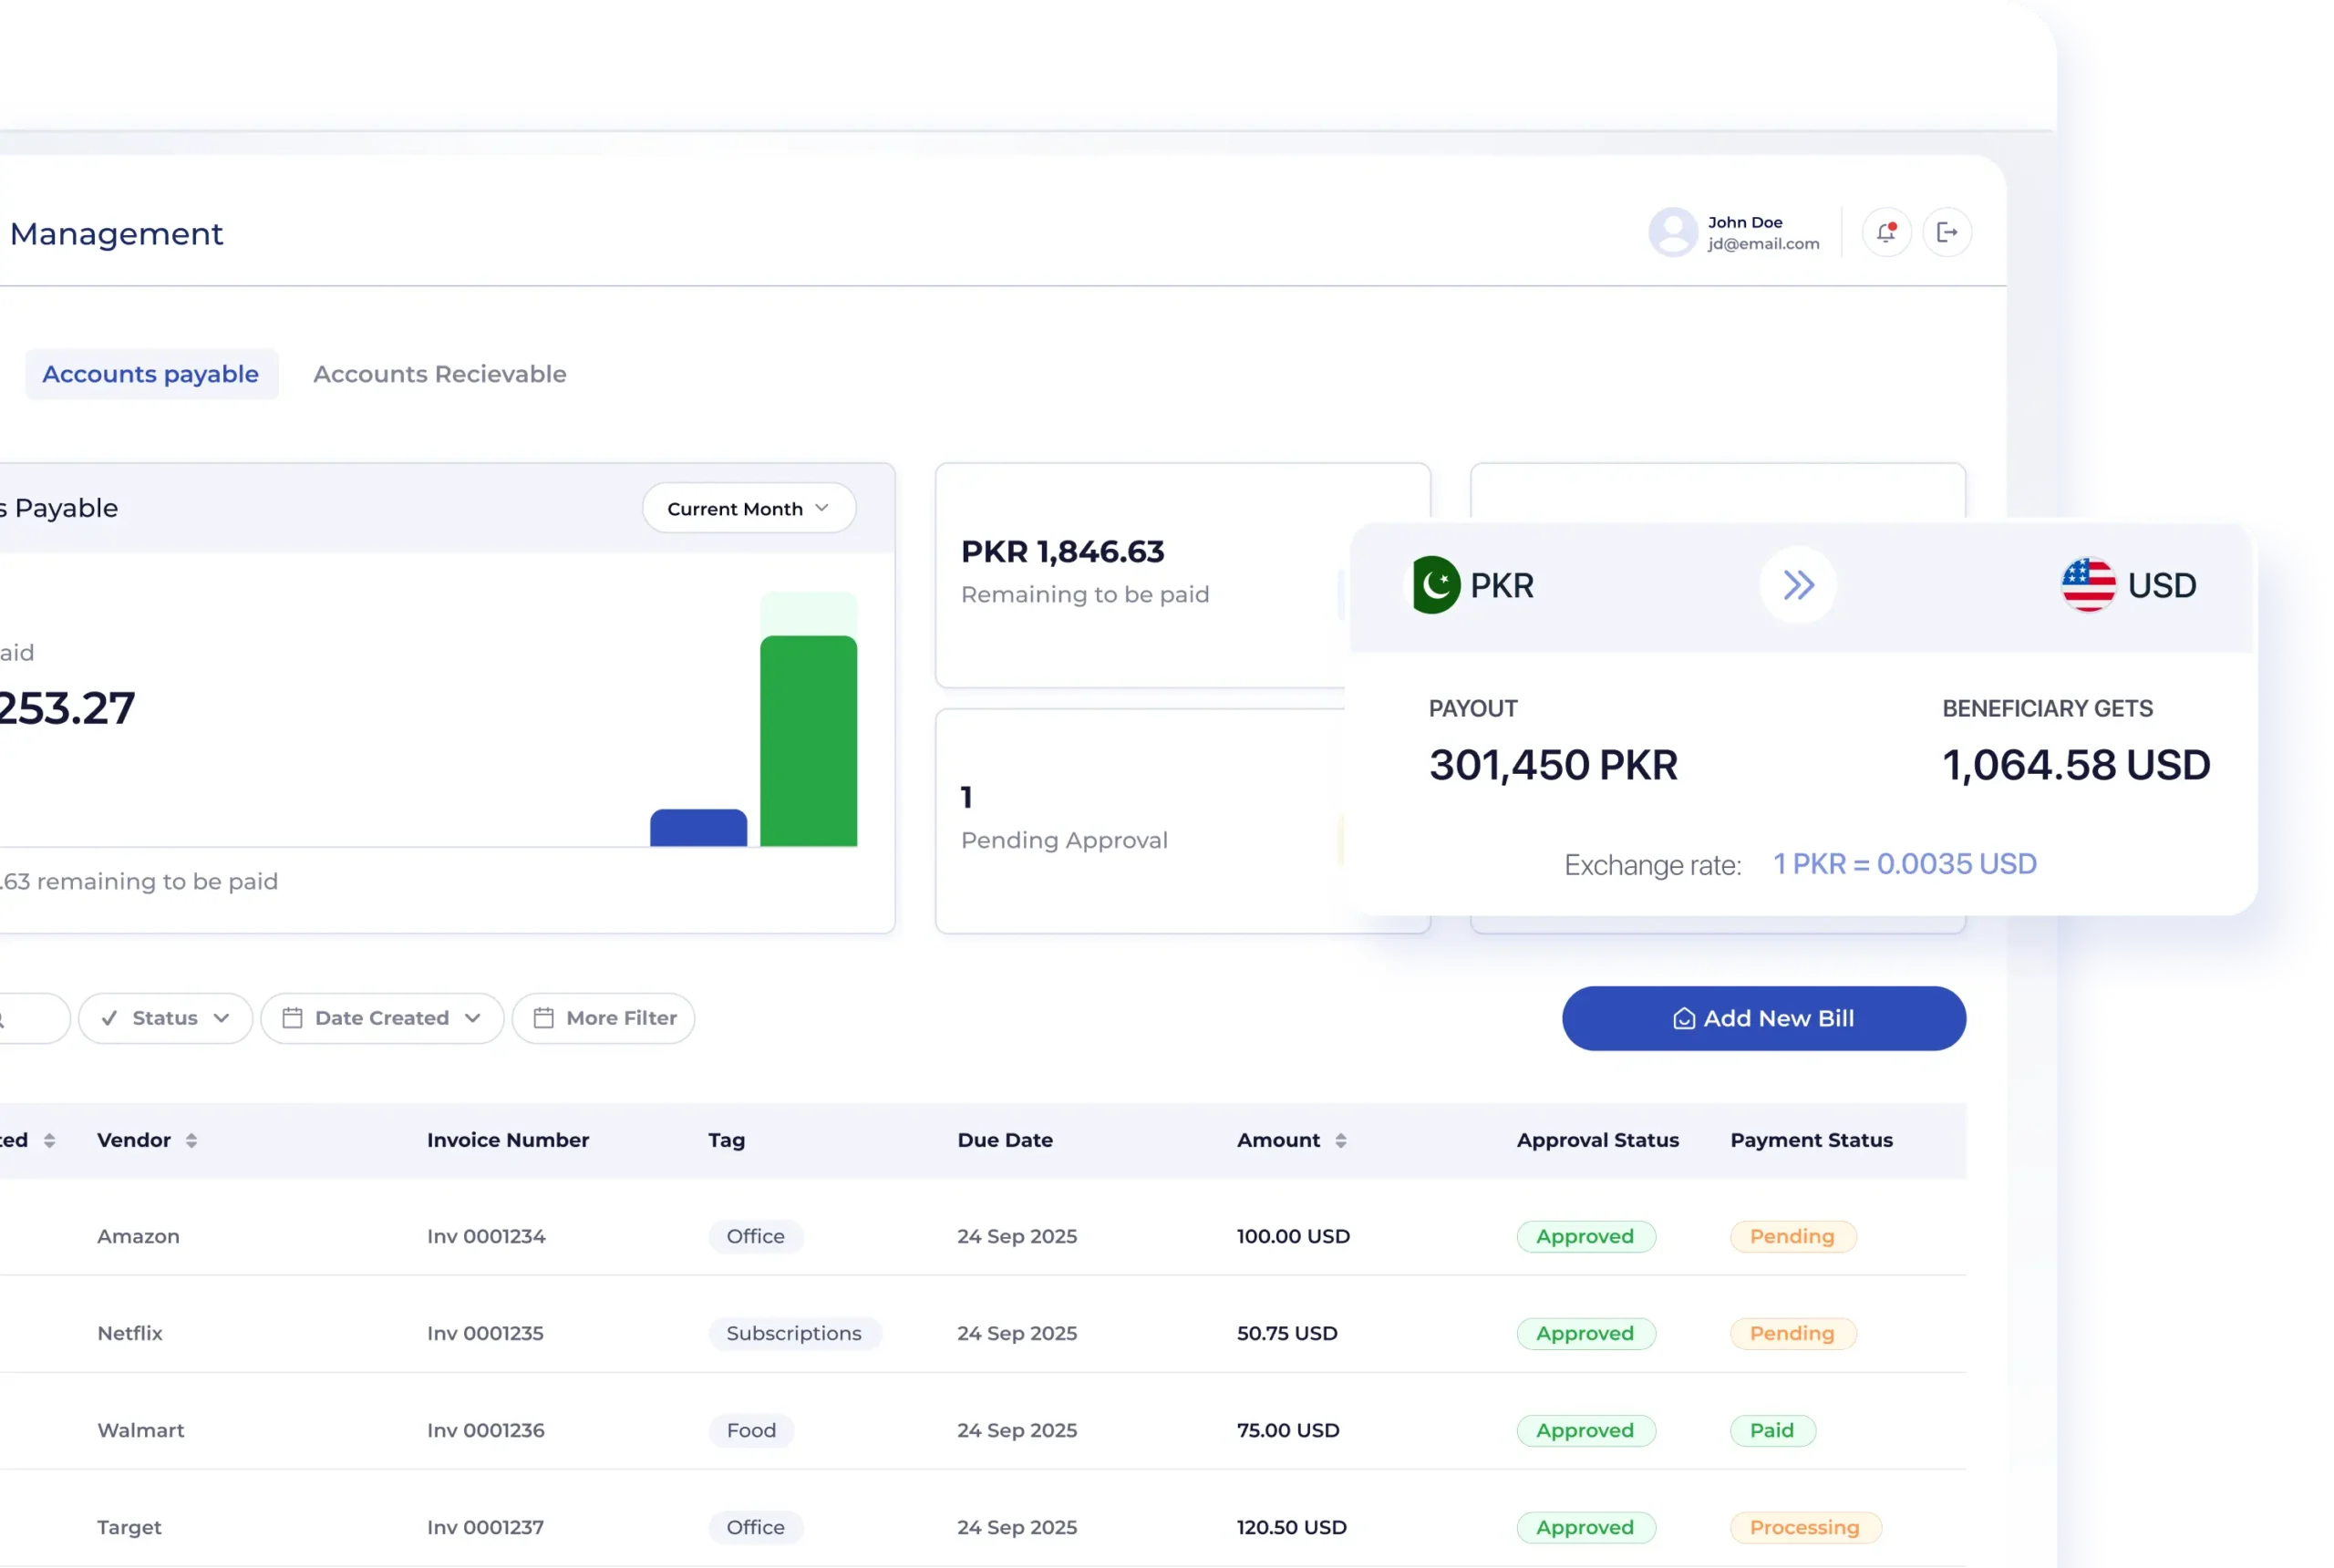Open the Current Month dropdown

click(748, 508)
